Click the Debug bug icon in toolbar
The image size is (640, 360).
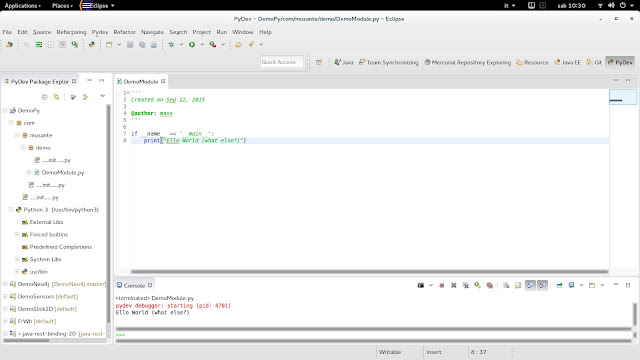(171, 44)
